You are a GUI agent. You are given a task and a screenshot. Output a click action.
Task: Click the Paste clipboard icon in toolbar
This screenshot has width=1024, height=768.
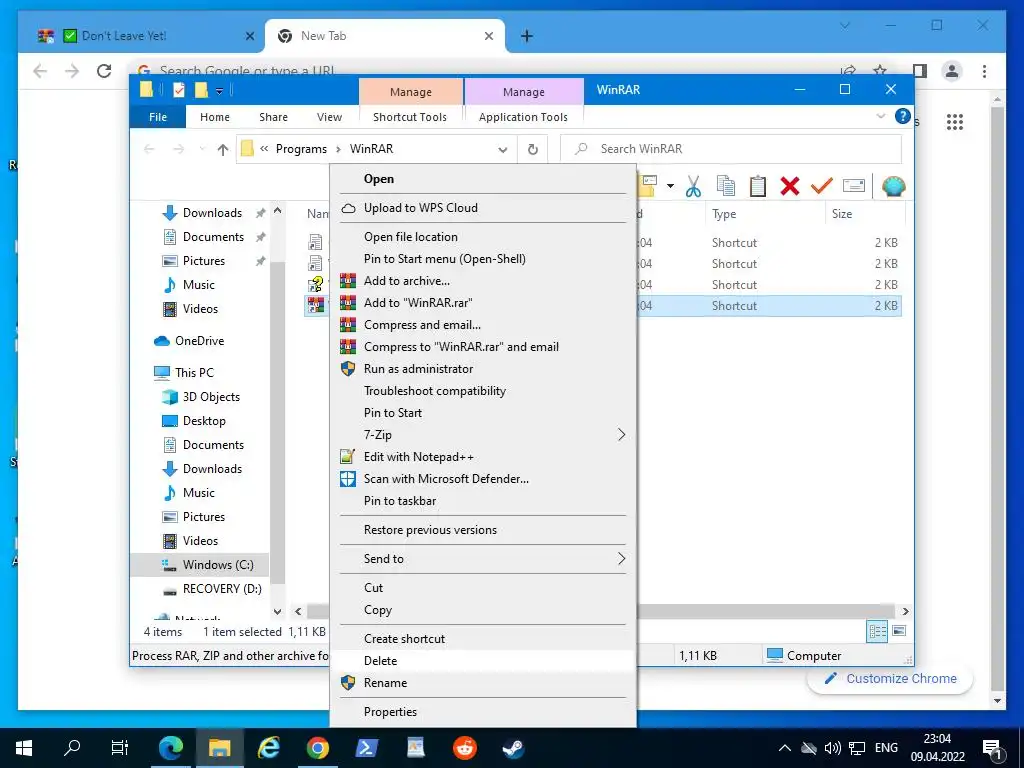758,187
